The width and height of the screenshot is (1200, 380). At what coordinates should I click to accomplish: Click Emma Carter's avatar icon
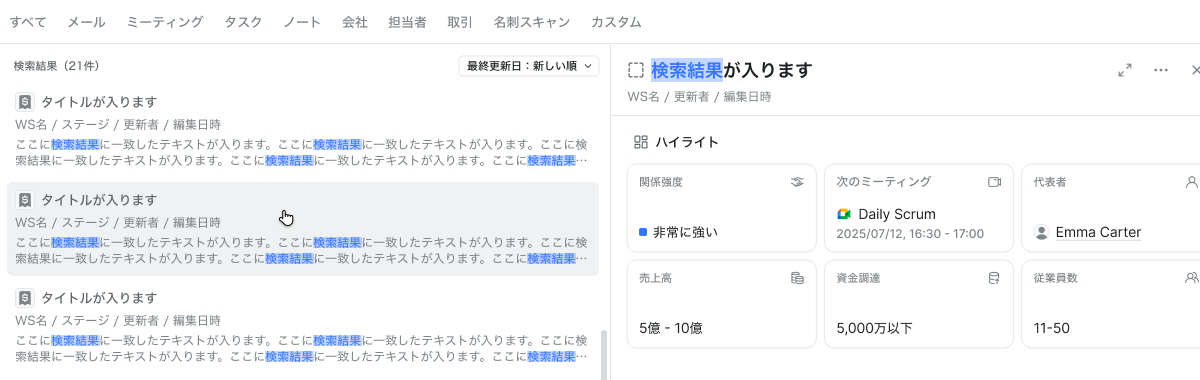pyautogui.click(x=1042, y=232)
